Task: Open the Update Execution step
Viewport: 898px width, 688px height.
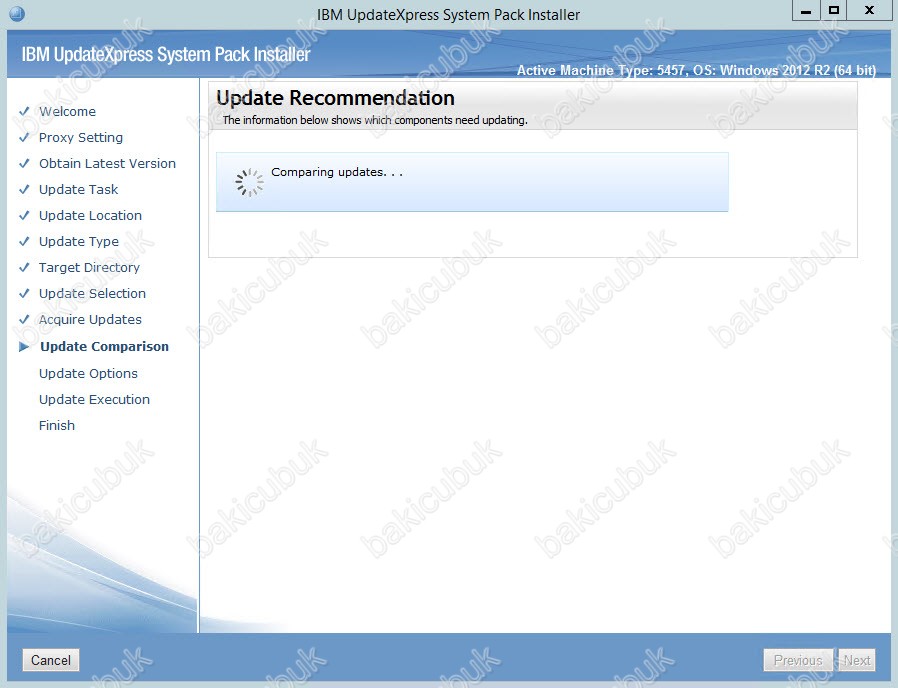Action: point(94,399)
